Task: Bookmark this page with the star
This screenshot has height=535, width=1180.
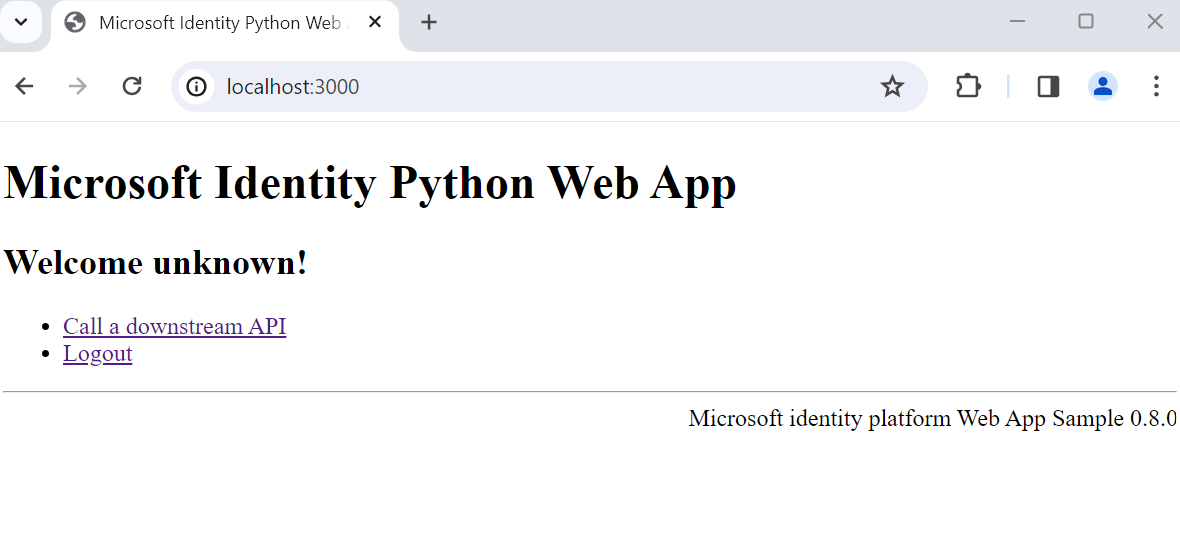Action: (x=892, y=87)
